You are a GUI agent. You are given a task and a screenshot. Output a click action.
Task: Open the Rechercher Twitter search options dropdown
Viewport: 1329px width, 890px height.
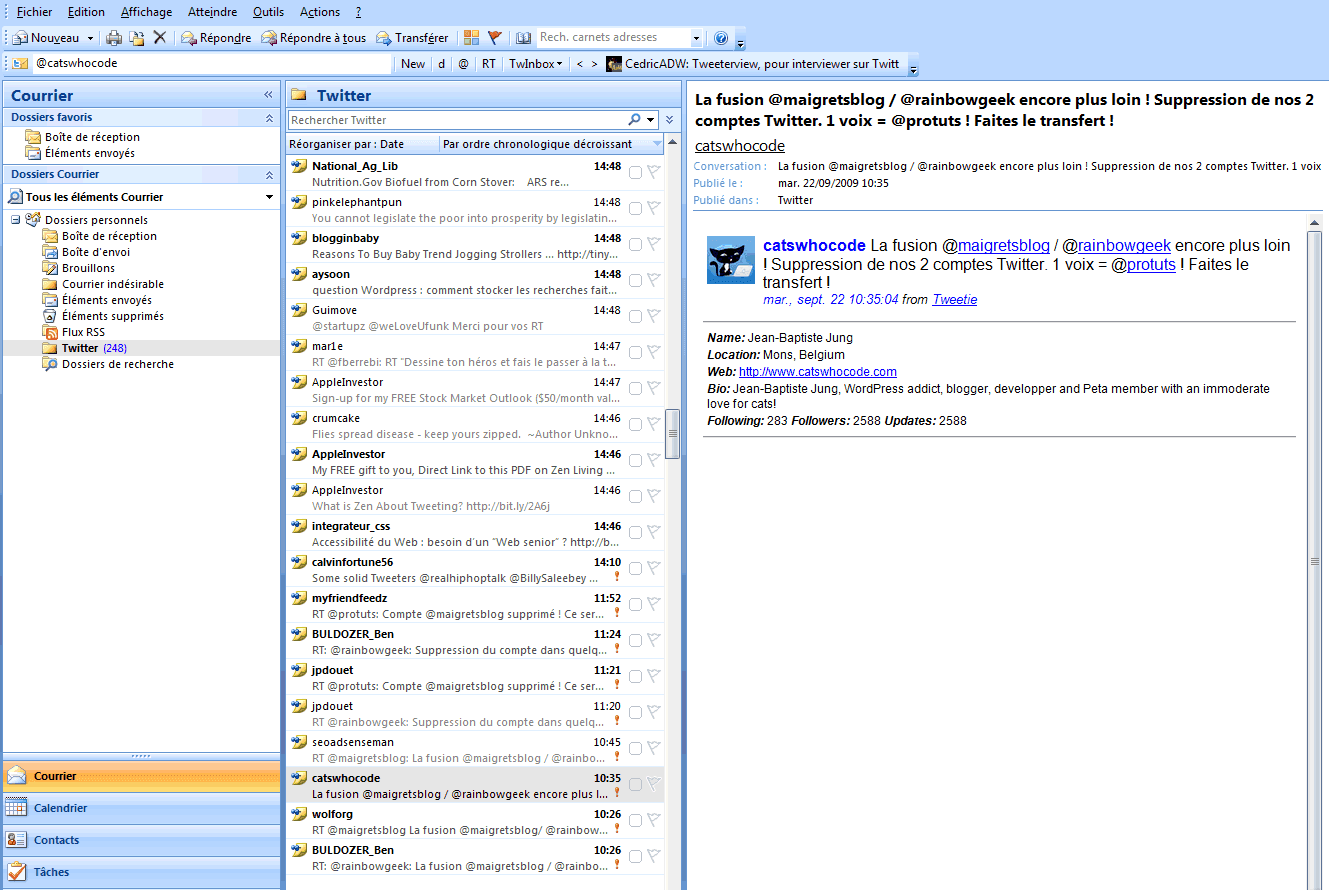tap(651, 120)
